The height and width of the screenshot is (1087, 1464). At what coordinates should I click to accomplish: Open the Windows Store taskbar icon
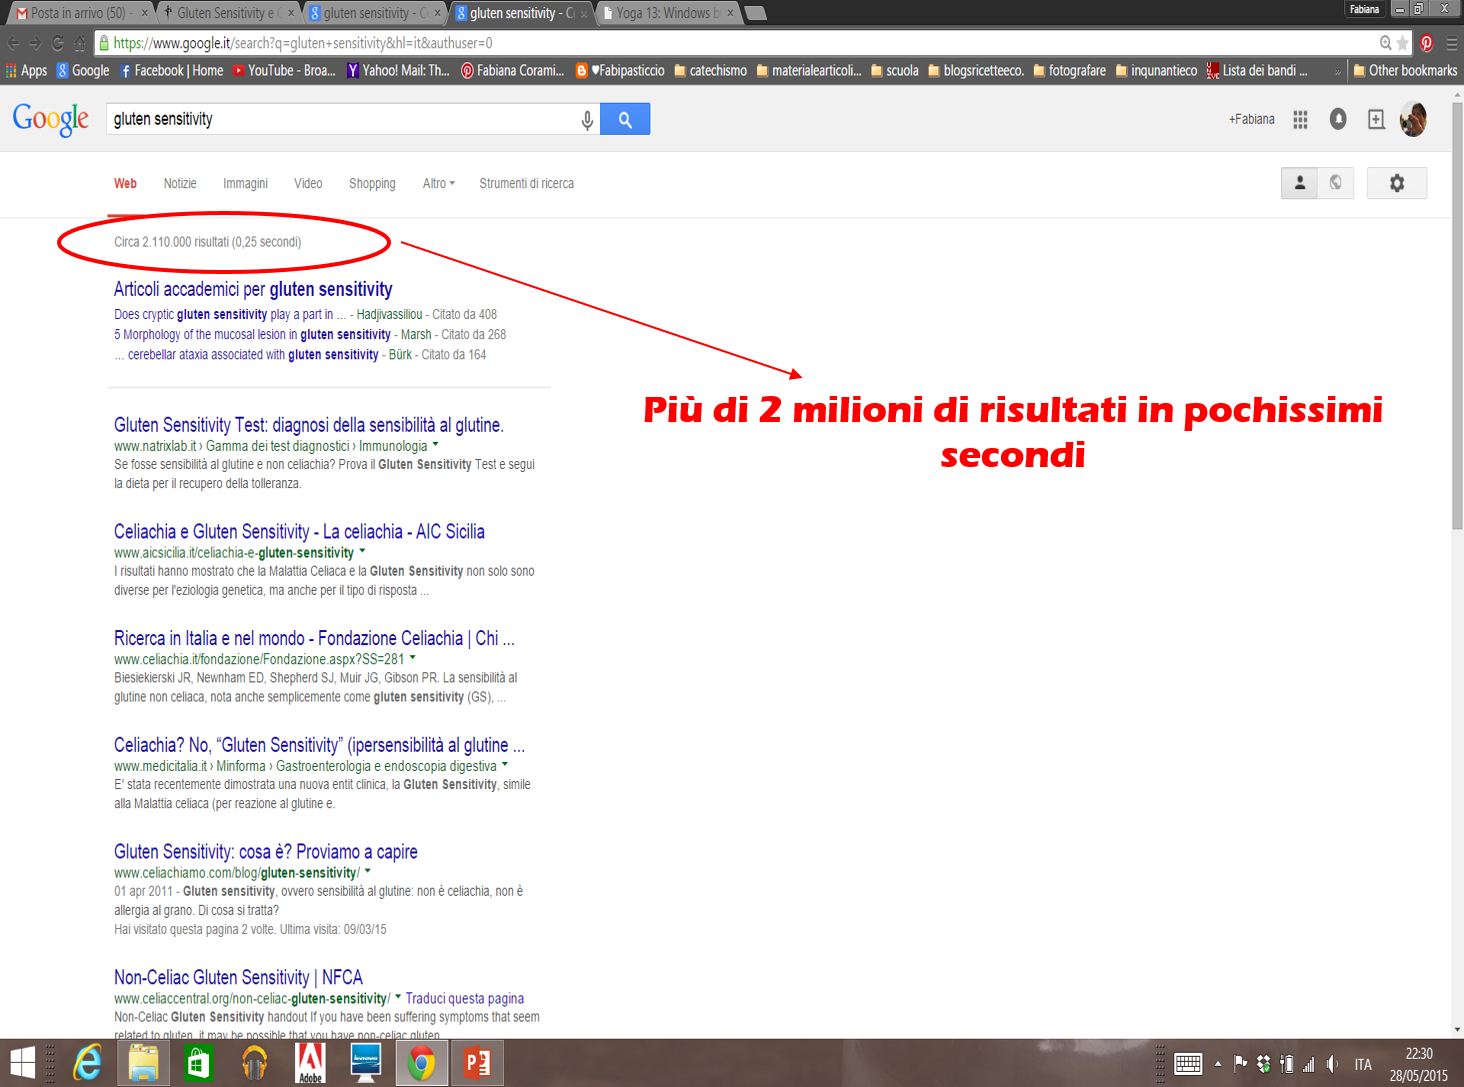[x=199, y=1063]
